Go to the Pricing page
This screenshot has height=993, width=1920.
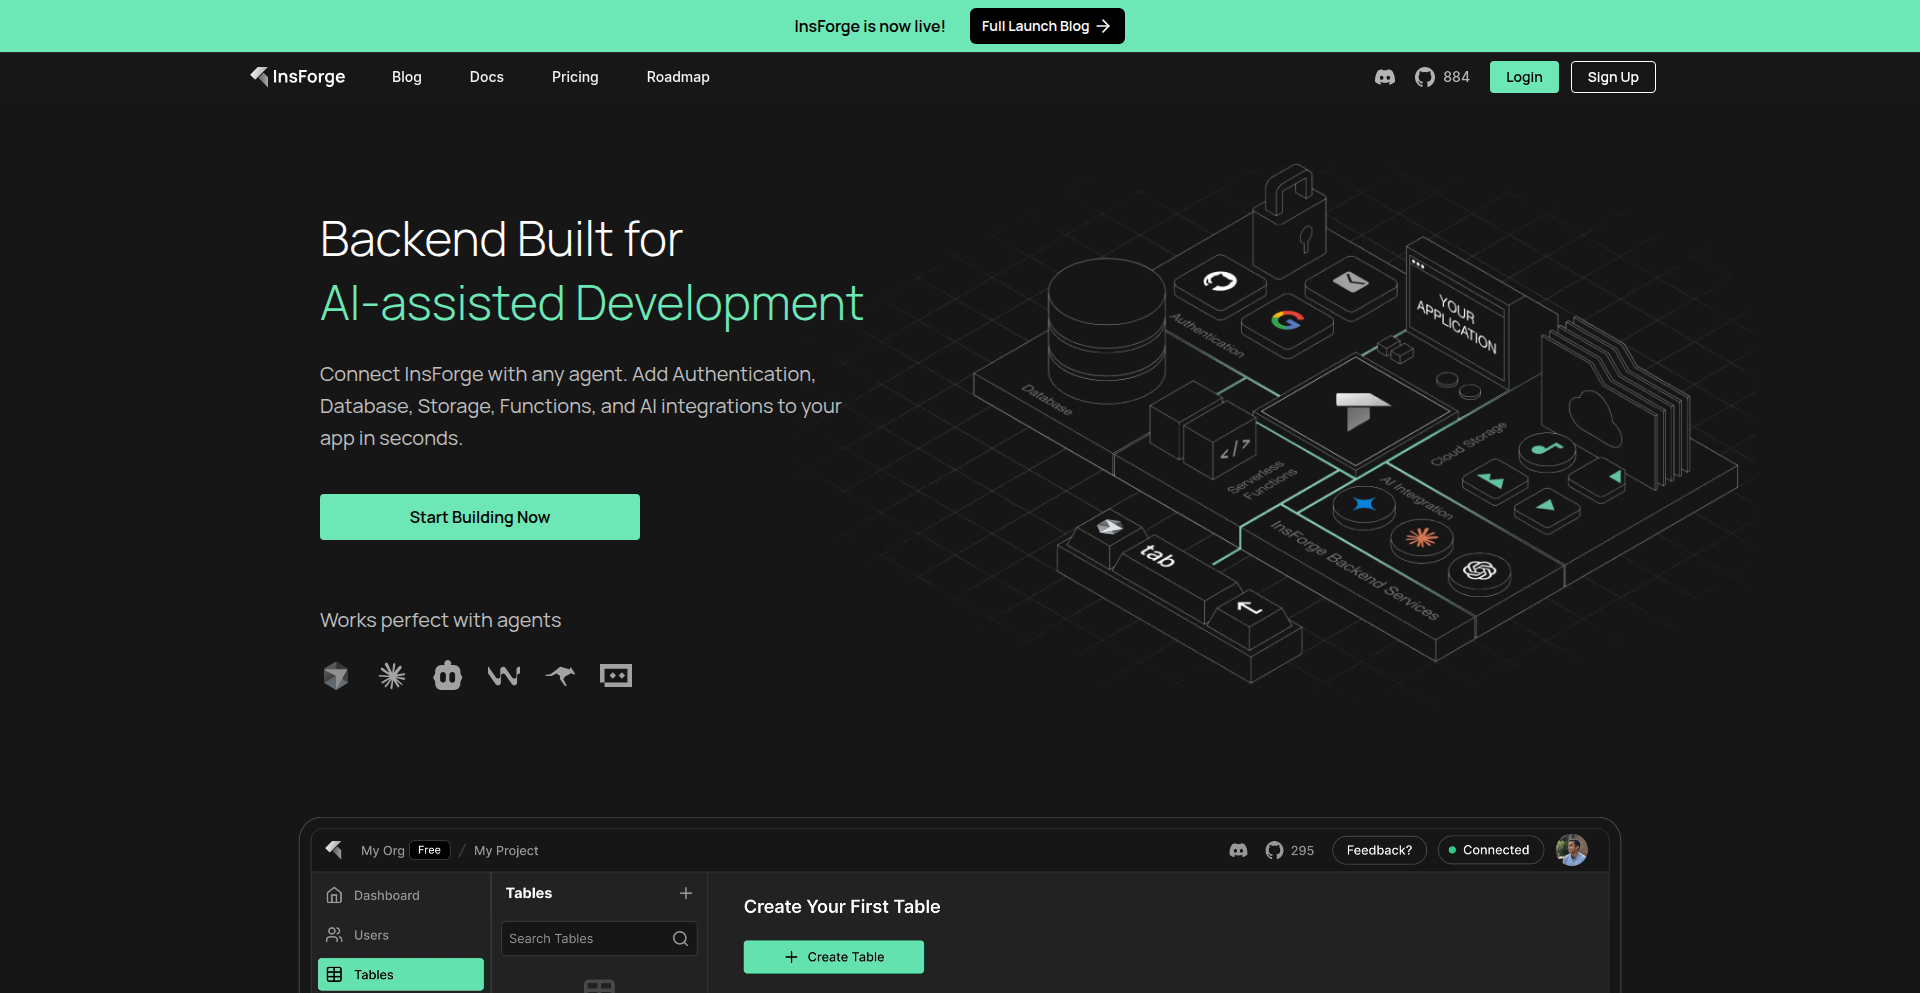coord(575,77)
